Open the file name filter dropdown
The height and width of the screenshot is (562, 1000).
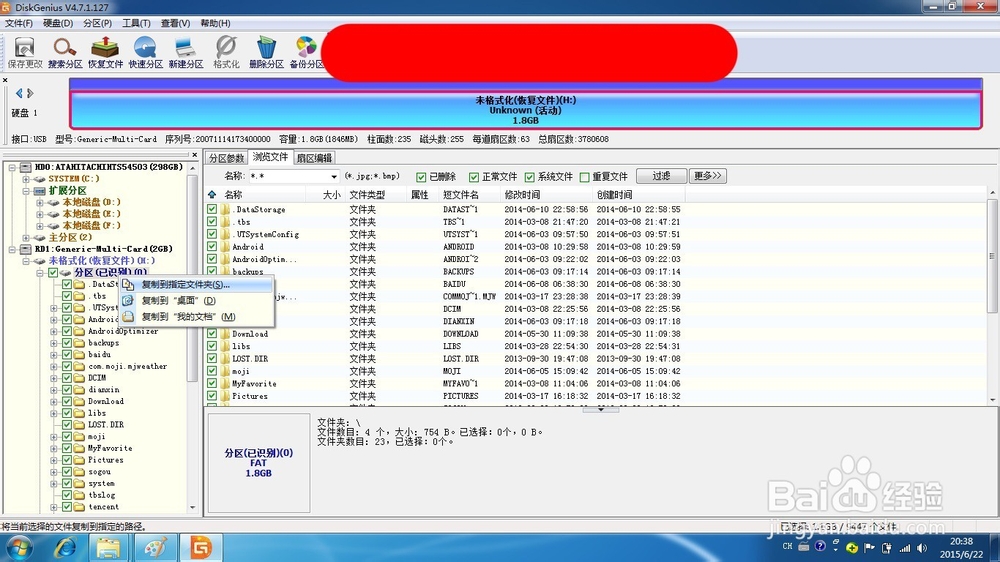point(334,177)
